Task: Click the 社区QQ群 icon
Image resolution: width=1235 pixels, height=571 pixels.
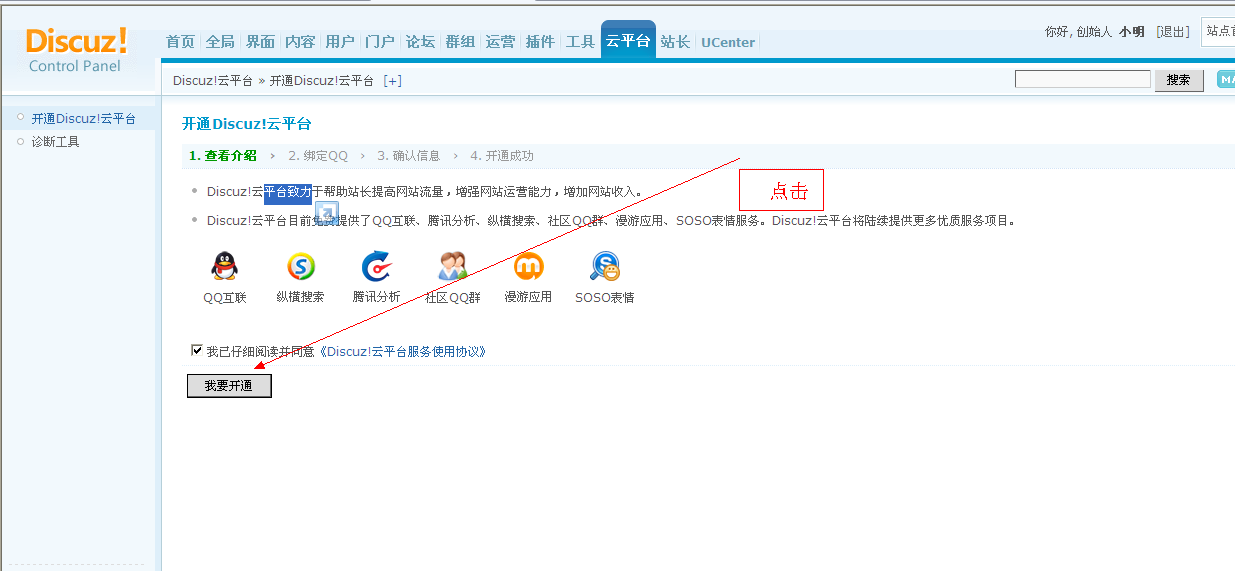Action: click(x=453, y=266)
